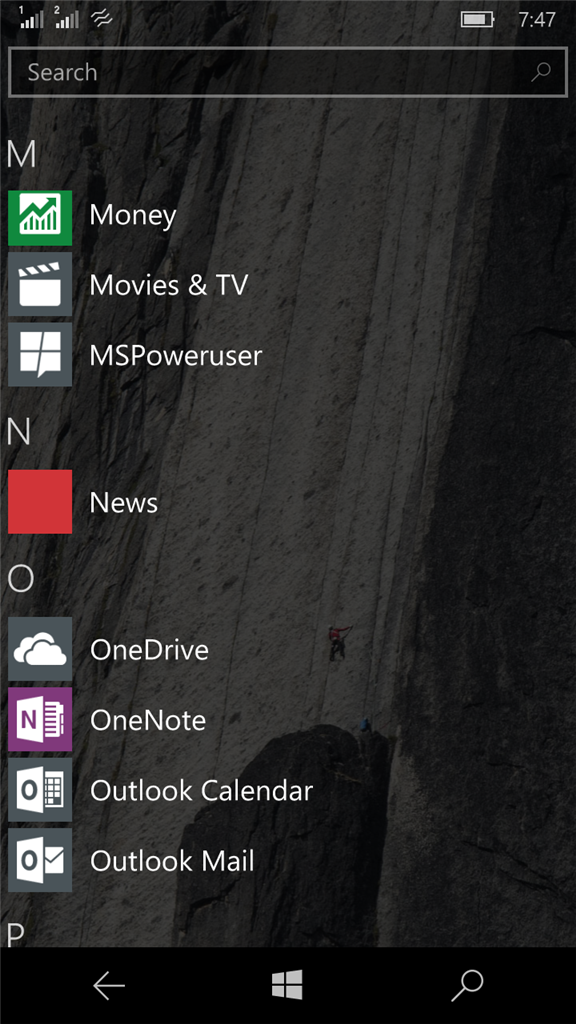The height and width of the screenshot is (1024, 576).
Task: Click the Search input field
Action: click(x=288, y=72)
